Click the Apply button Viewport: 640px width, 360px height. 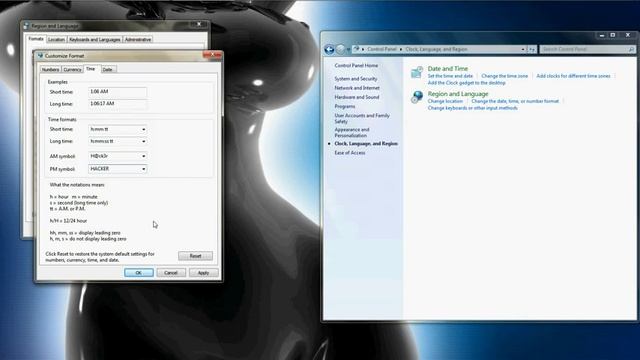pos(203,273)
